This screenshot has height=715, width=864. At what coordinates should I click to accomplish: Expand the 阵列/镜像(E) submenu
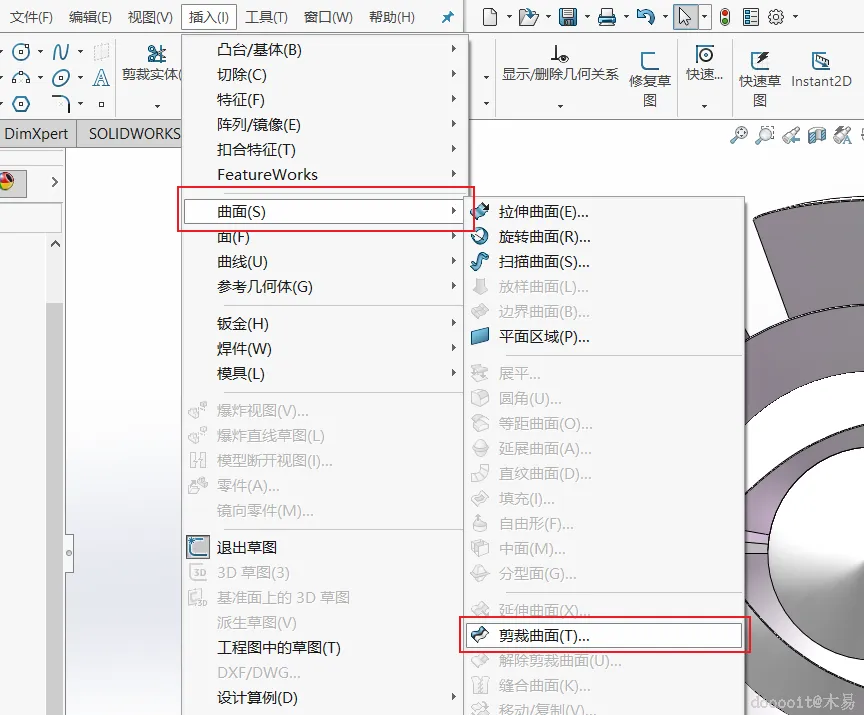323,124
